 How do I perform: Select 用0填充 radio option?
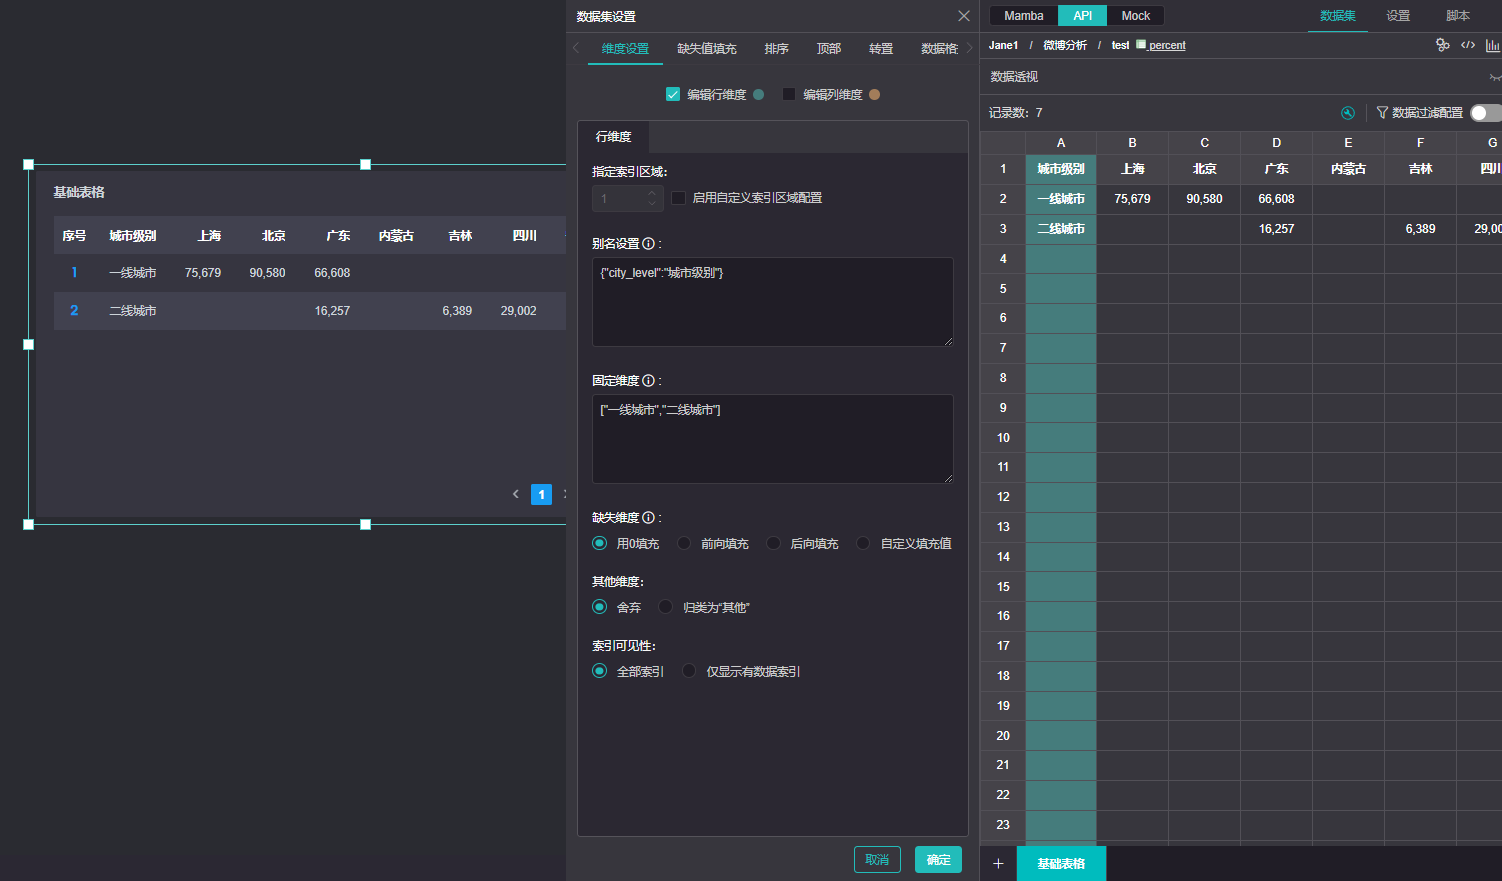pos(599,543)
